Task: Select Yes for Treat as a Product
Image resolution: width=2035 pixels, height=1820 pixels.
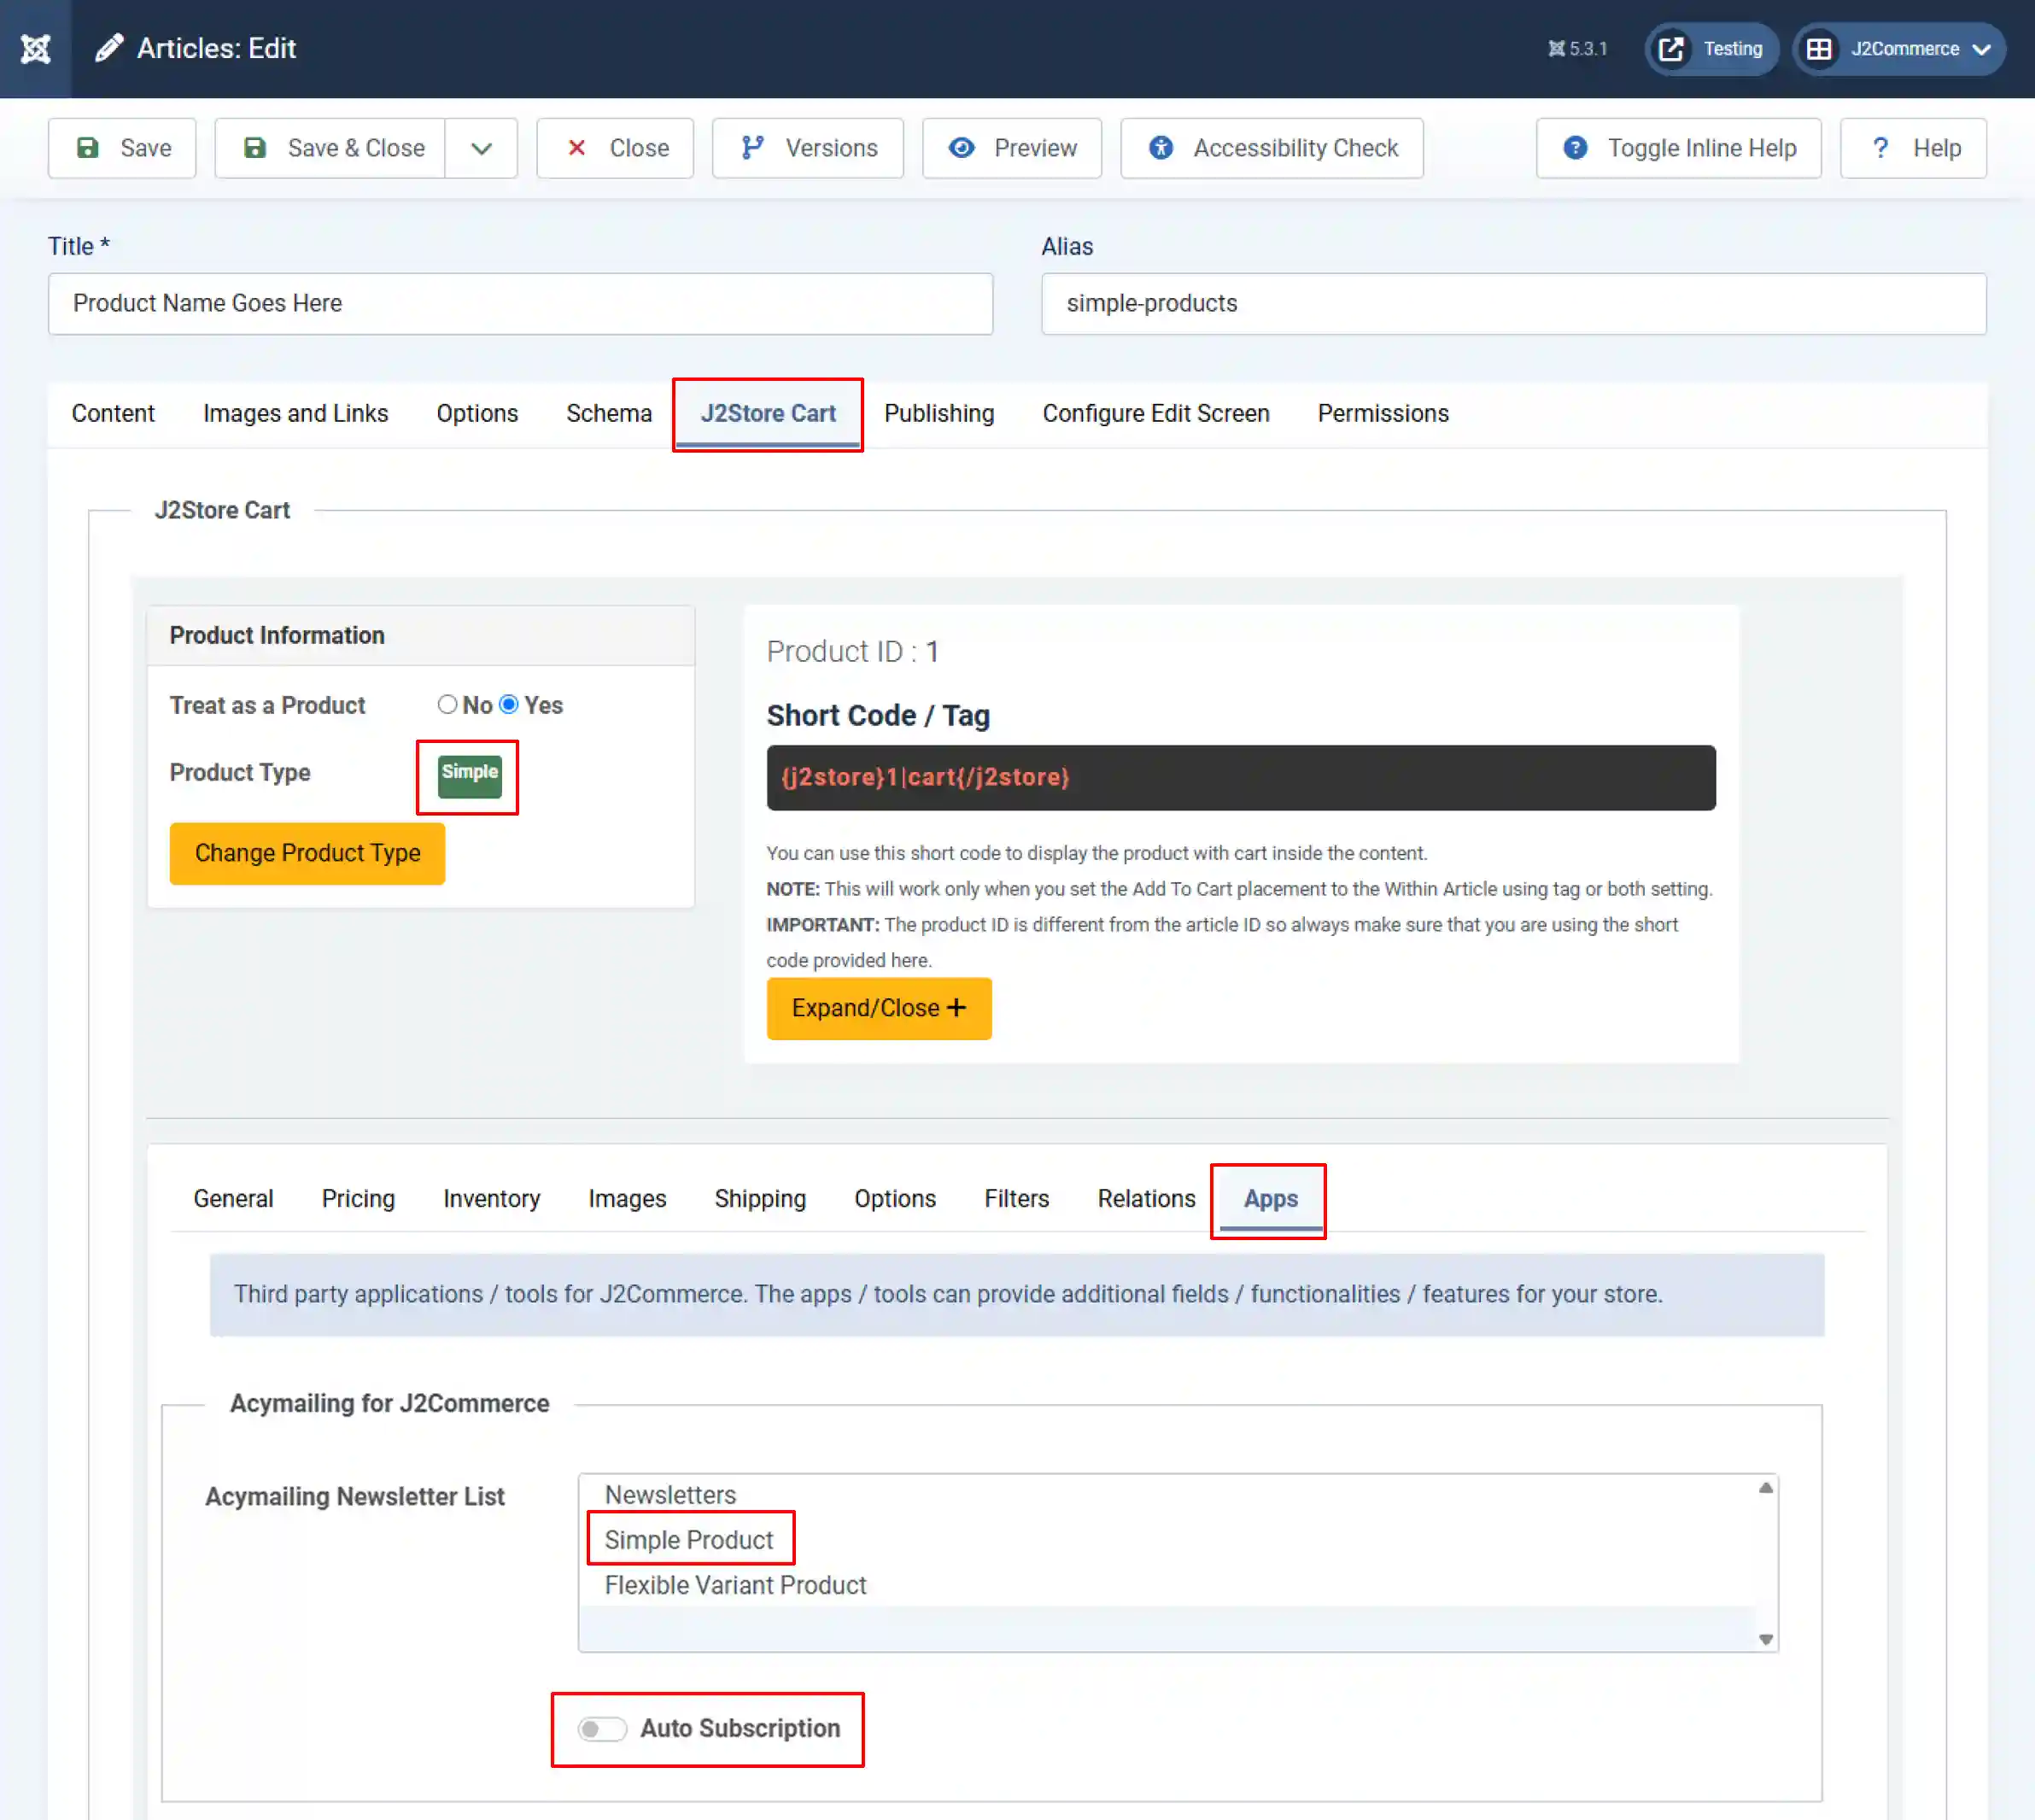Action: coord(509,705)
